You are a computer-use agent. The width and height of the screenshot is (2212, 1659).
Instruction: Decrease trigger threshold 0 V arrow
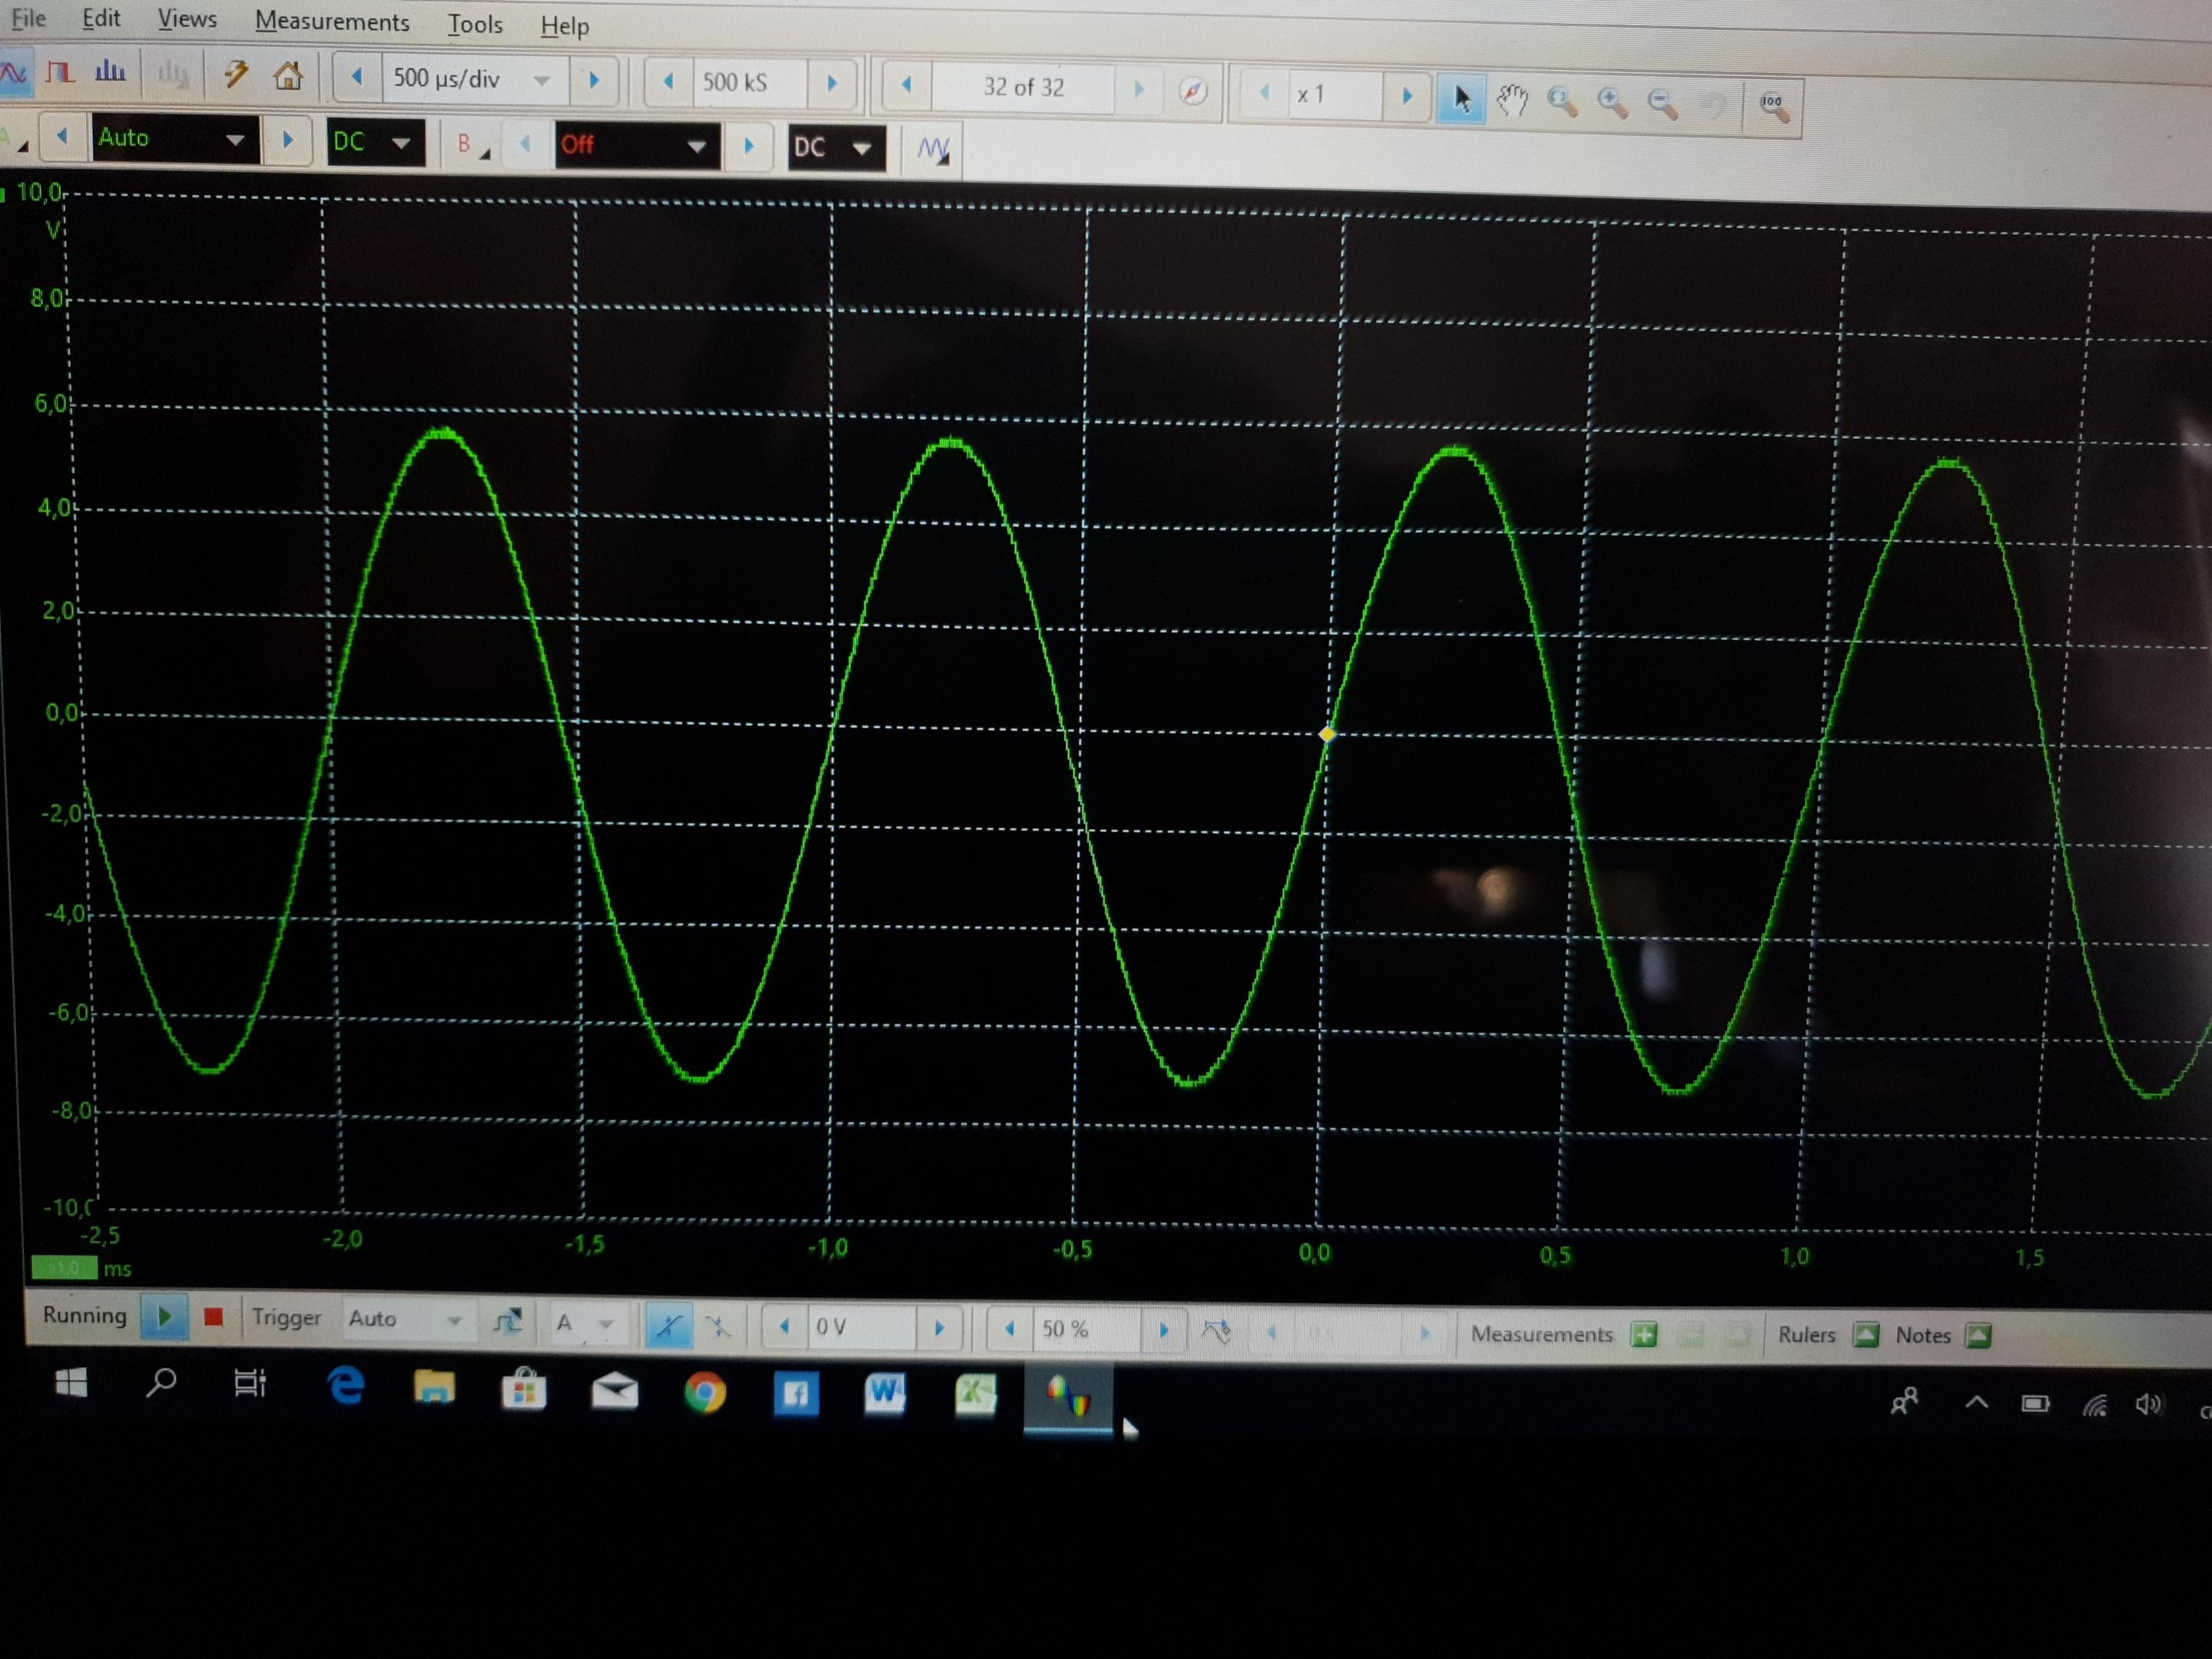[785, 1326]
